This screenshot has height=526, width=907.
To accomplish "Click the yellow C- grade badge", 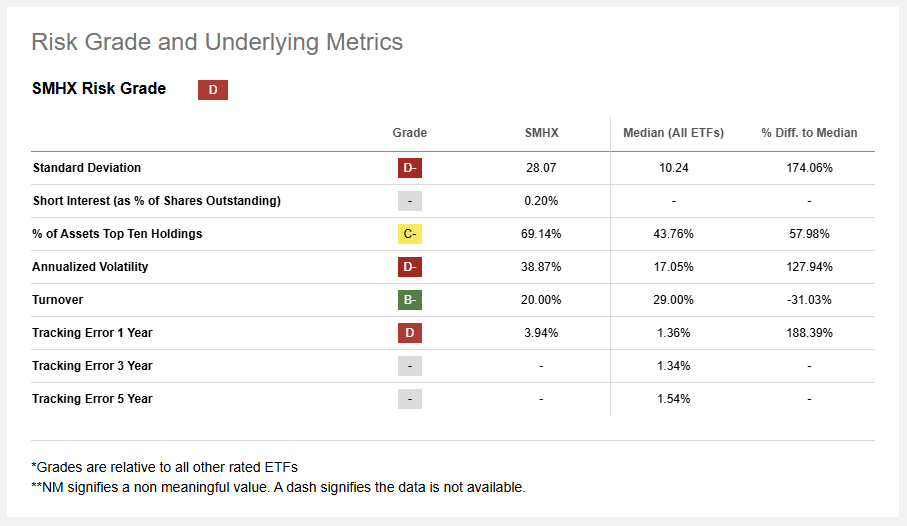I will [409, 234].
